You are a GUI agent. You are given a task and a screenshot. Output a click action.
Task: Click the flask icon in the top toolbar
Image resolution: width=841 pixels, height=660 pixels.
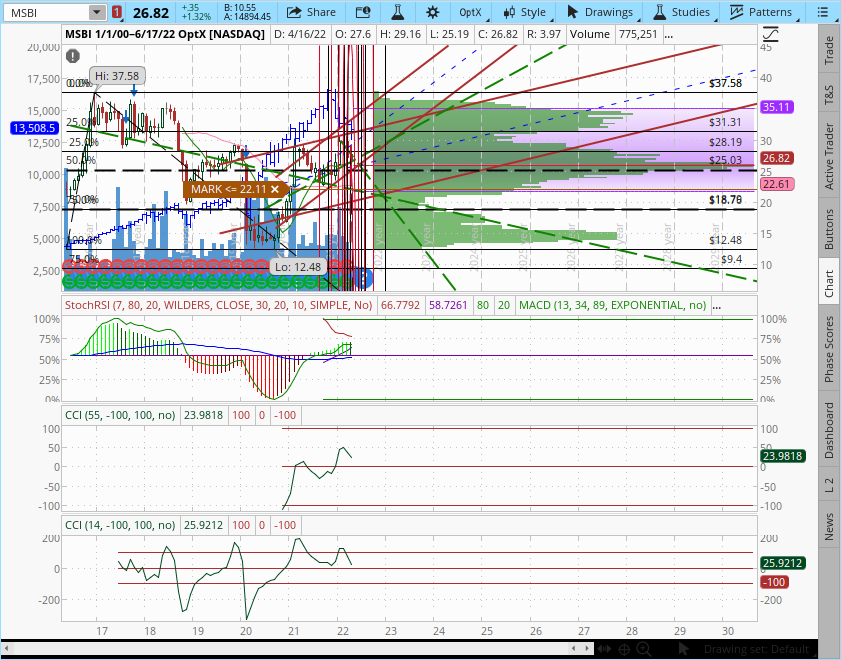click(x=397, y=12)
